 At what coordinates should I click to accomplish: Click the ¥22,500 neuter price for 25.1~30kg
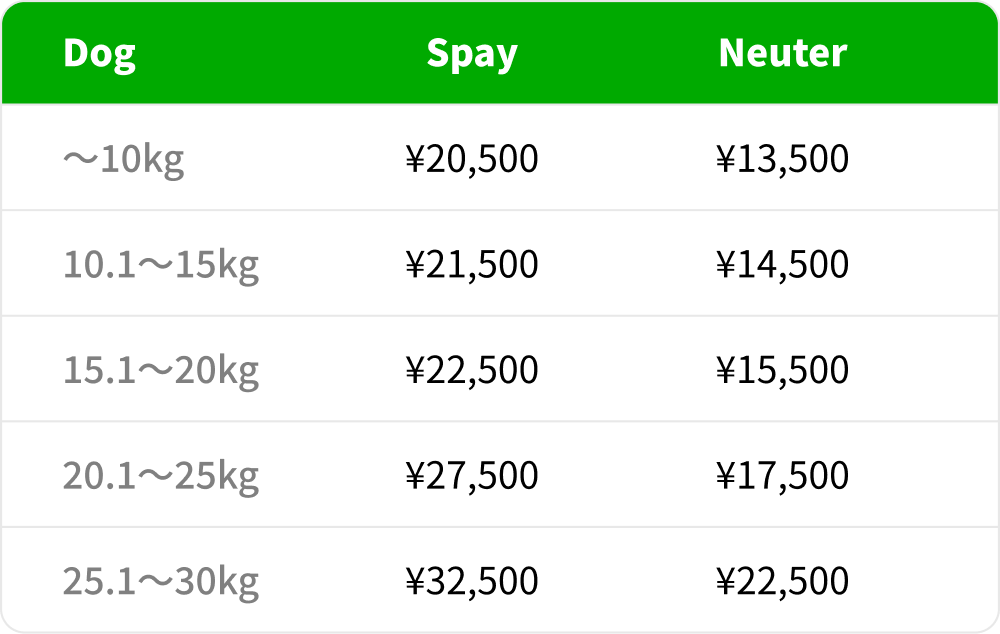tap(783, 582)
